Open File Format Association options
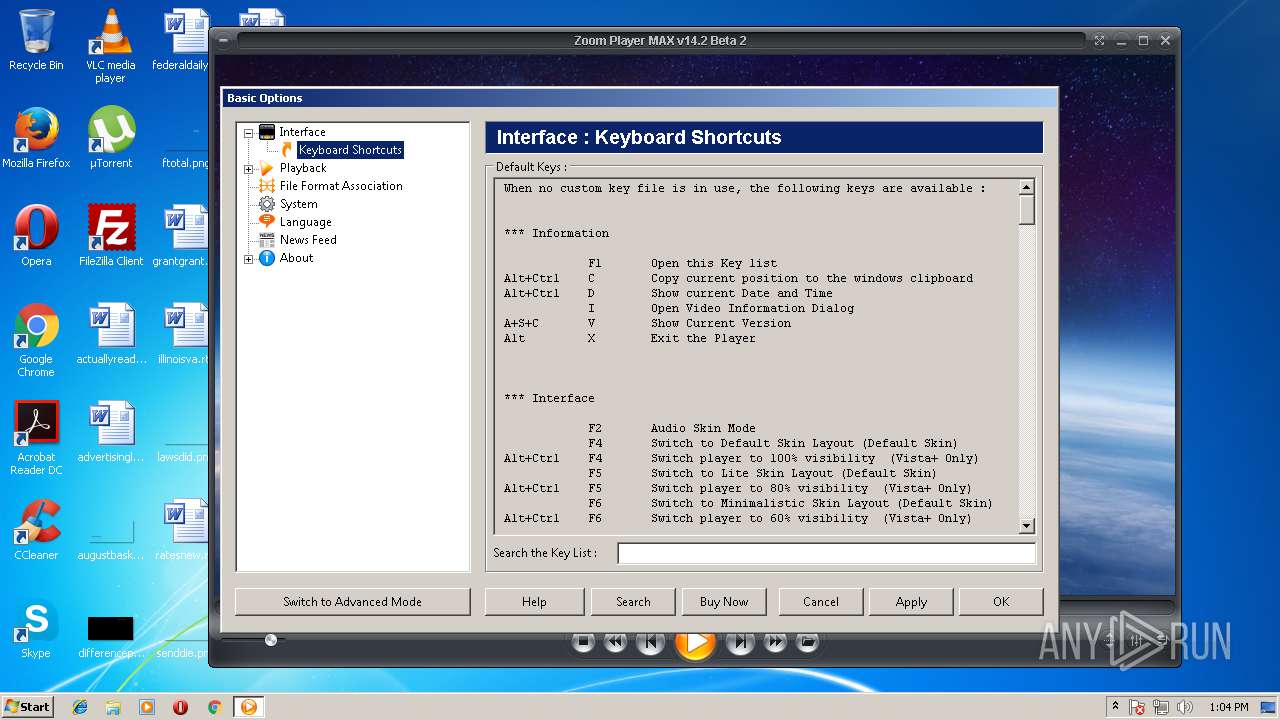The height and width of the screenshot is (720, 1280). click(341, 186)
